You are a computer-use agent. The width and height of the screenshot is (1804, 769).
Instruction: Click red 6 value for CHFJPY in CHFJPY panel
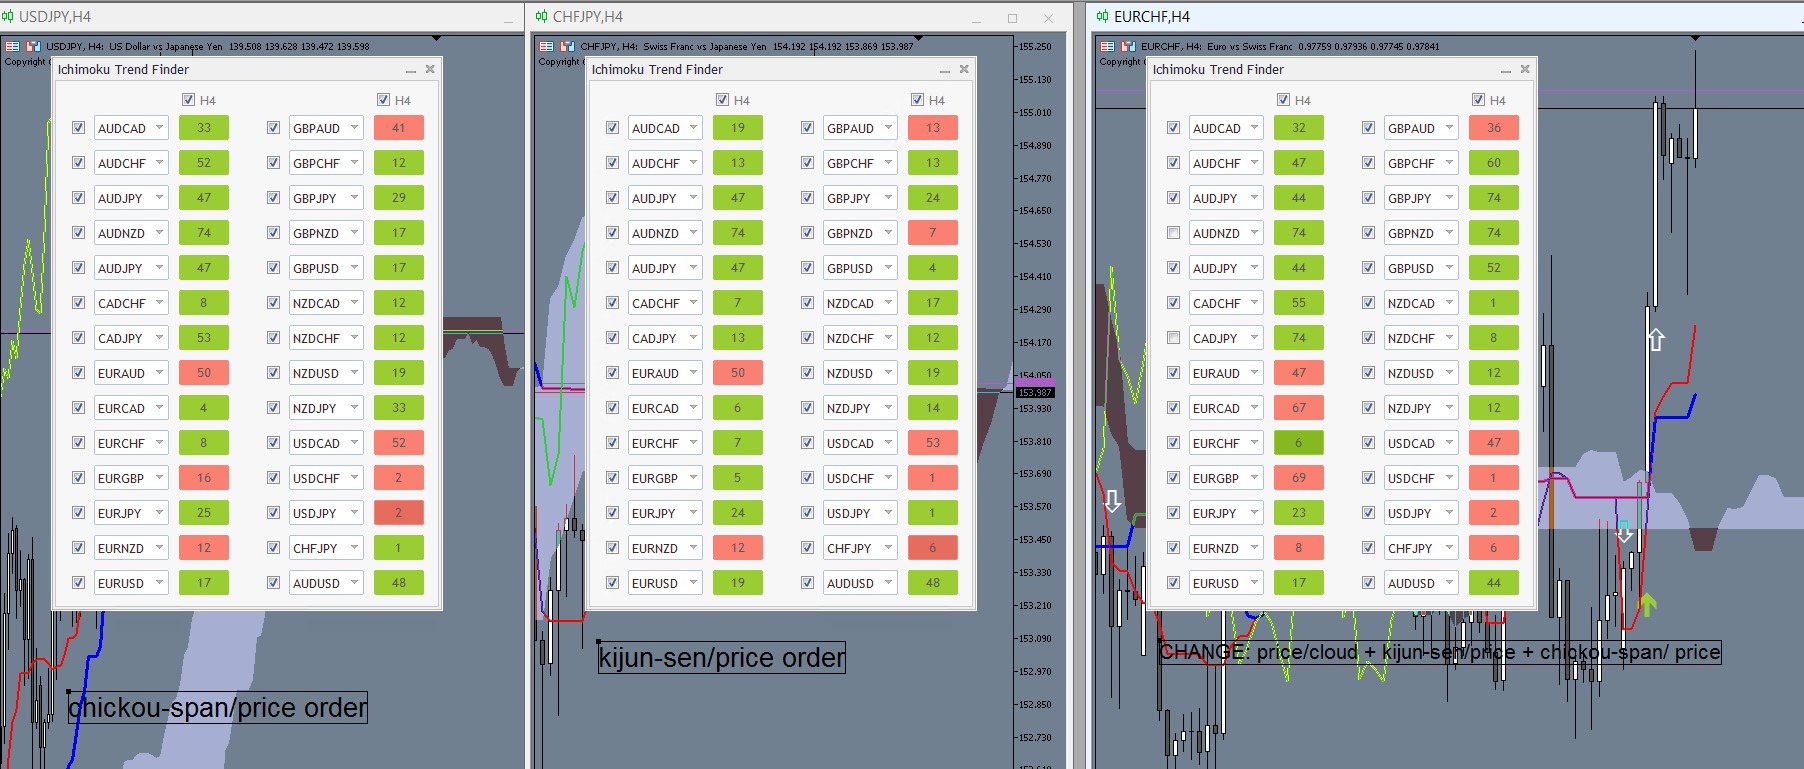pyautogui.click(x=933, y=548)
